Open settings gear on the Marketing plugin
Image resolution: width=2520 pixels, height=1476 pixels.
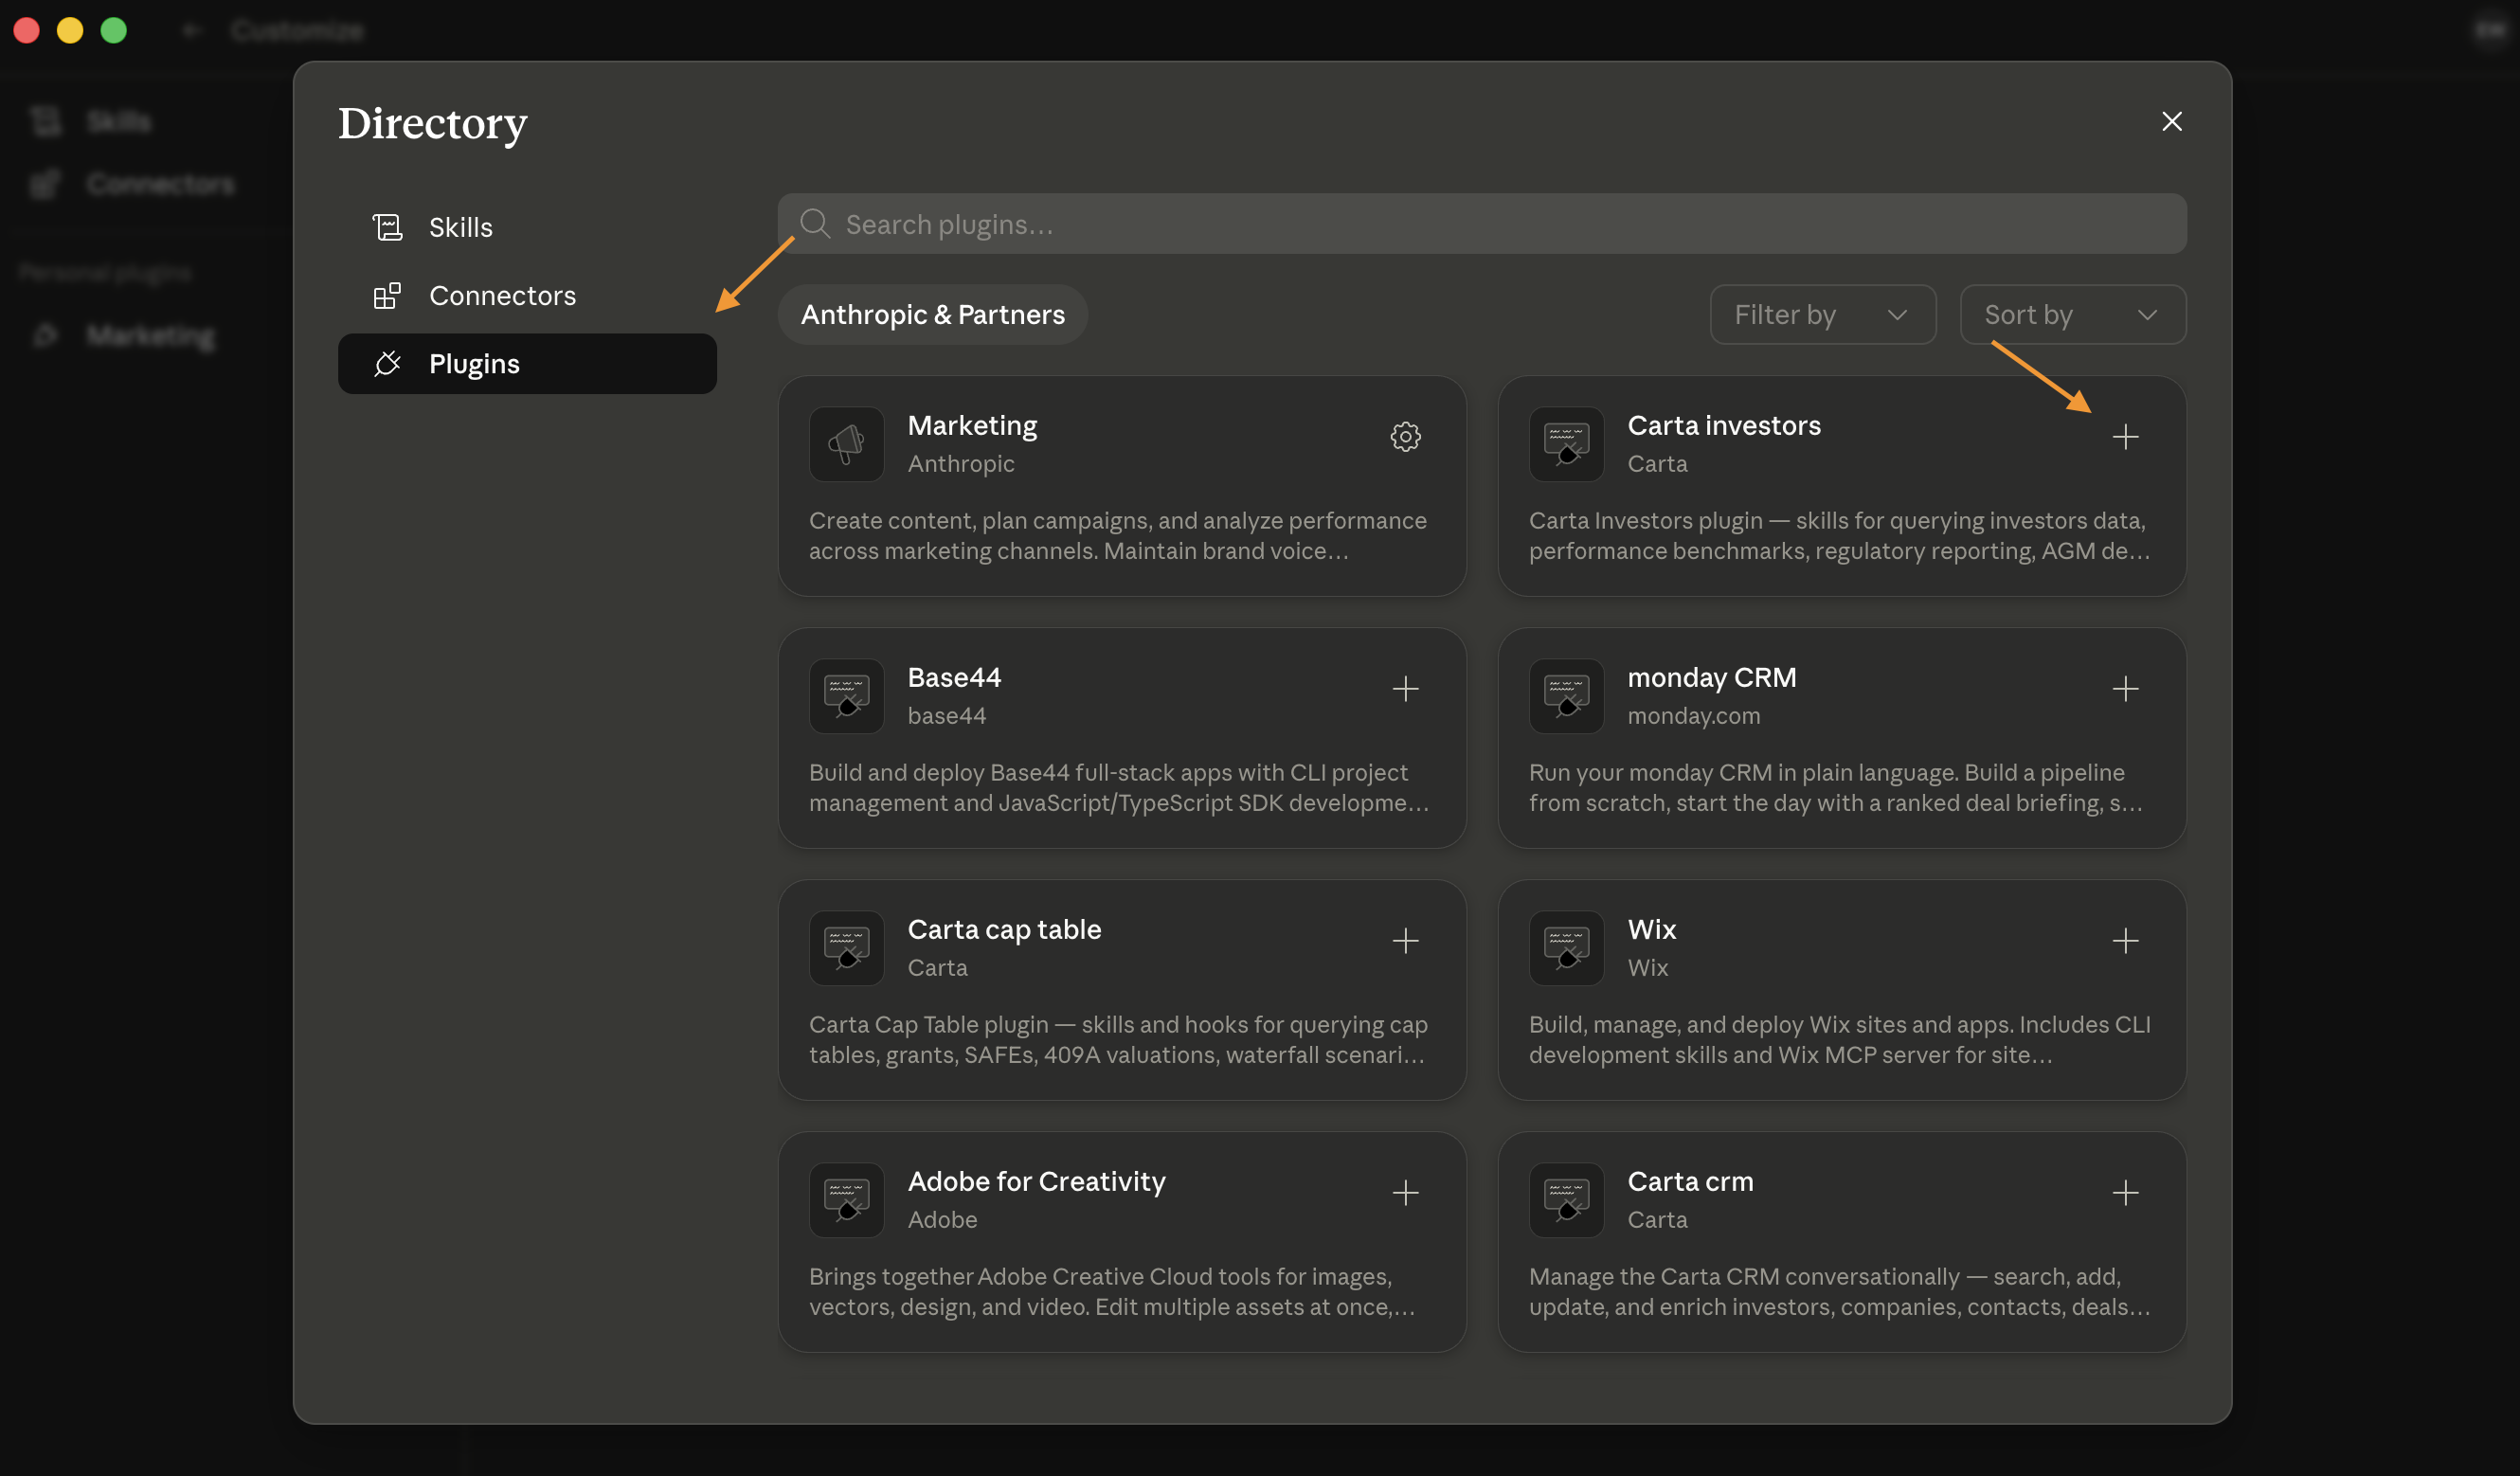pyautogui.click(x=1405, y=436)
